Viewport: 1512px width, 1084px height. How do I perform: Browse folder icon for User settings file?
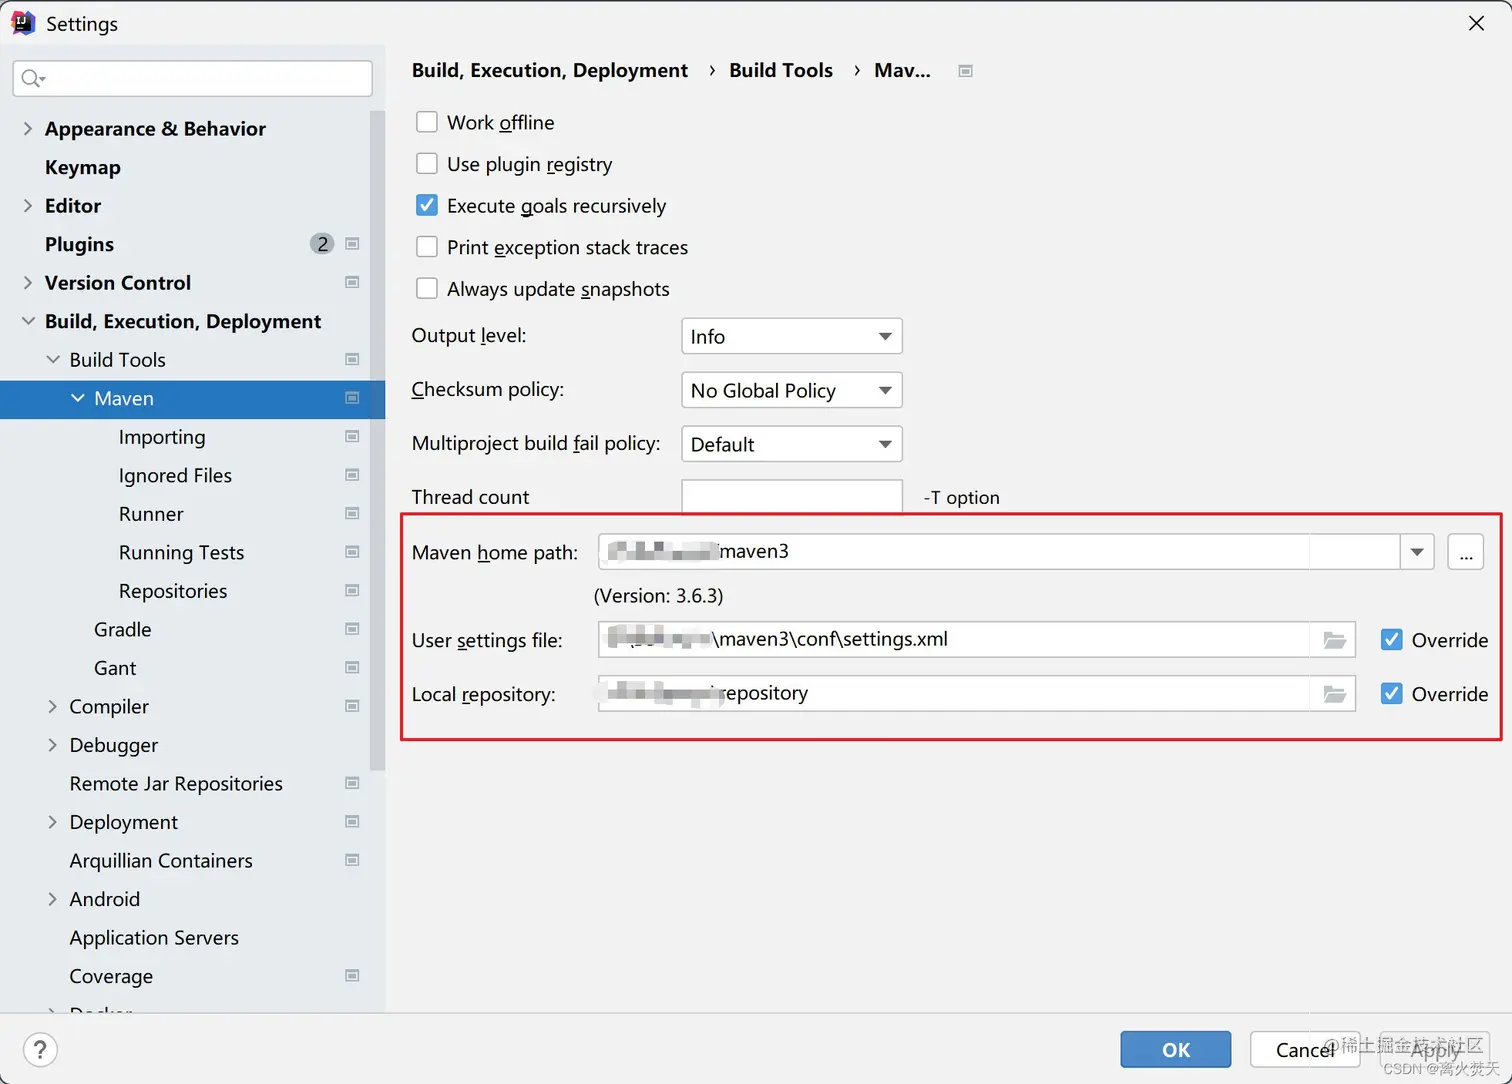click(1334, 640)
